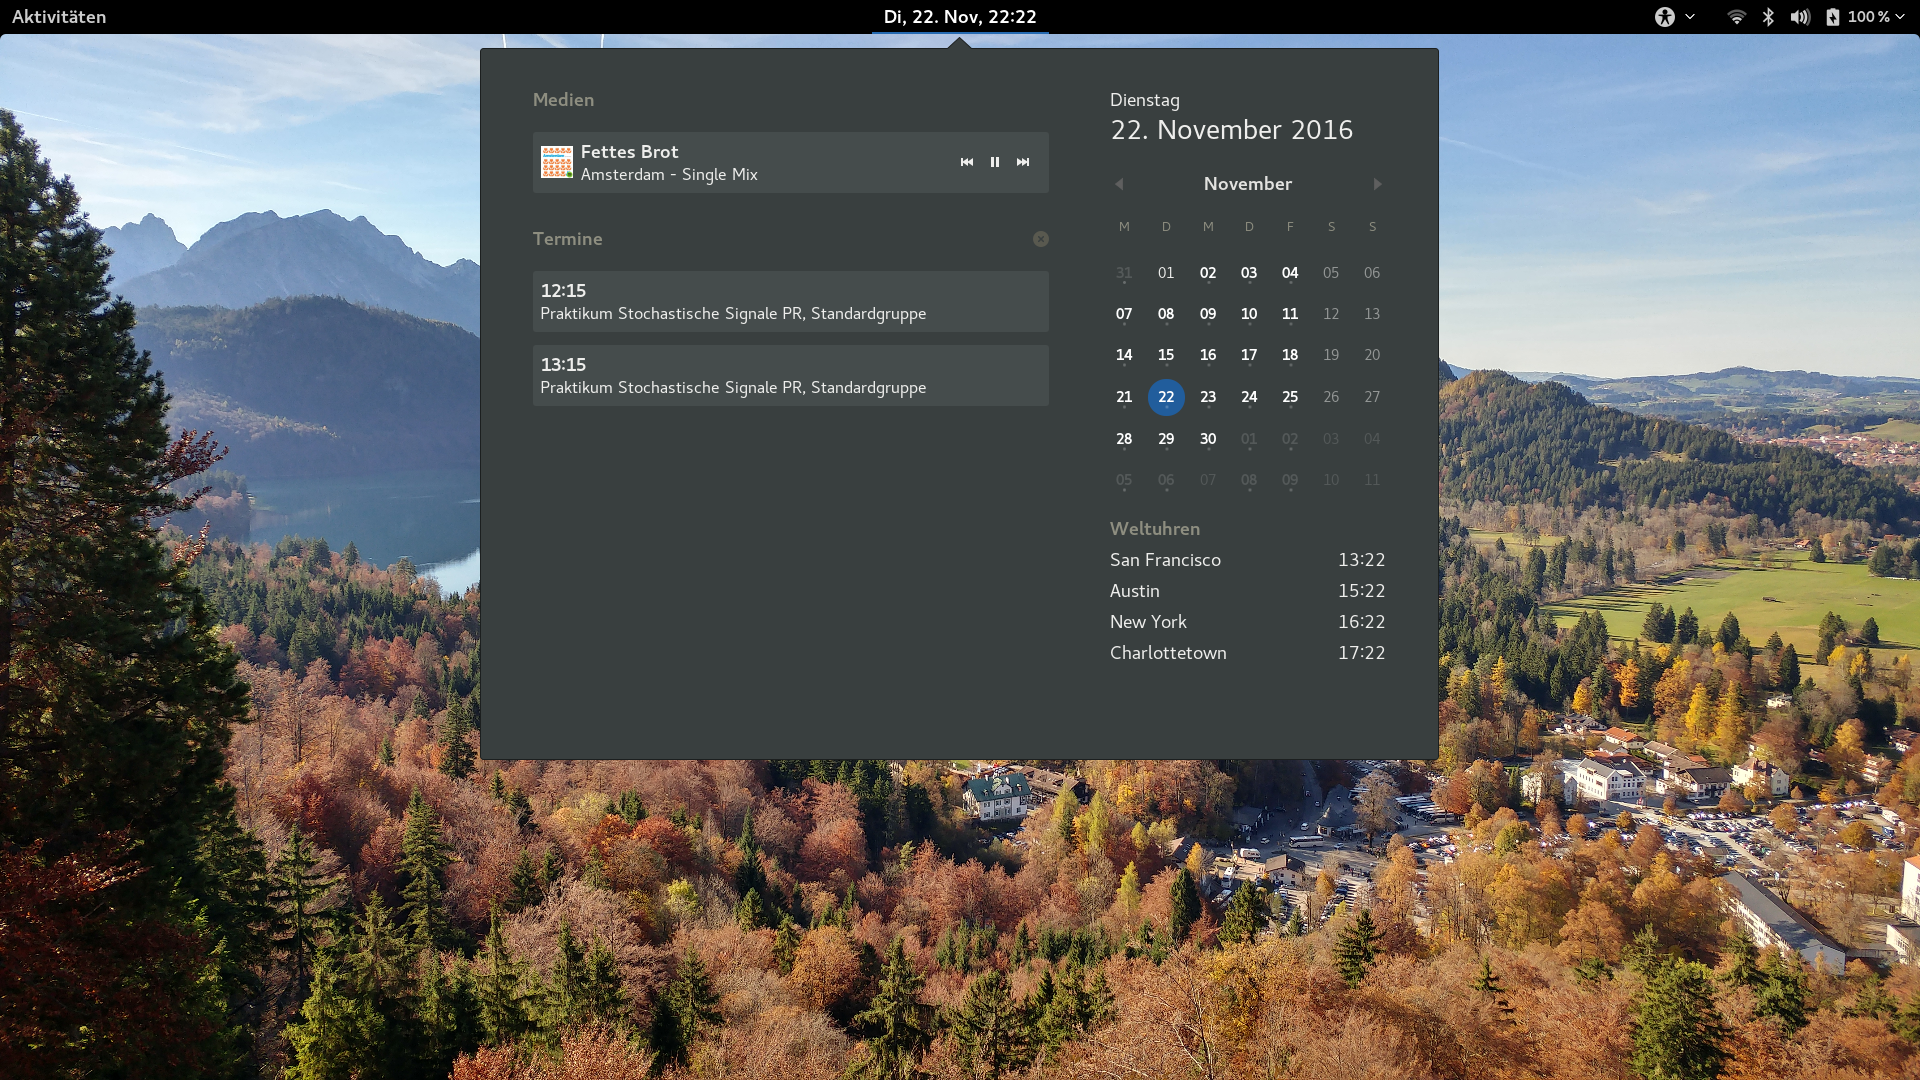The height and width of the screenshot is (1080, 1920).
Task: Skip to previous track in media player
Action: point(966,162)
